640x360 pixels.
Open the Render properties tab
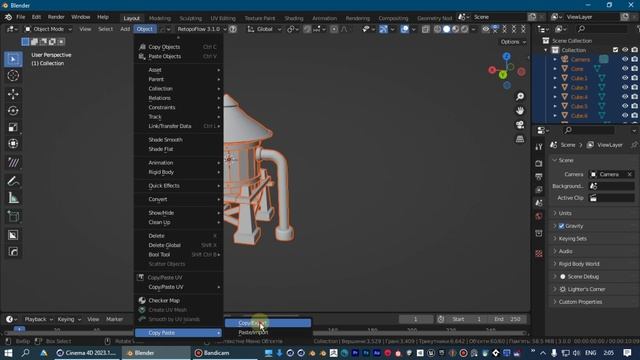[x=539, y=163]
